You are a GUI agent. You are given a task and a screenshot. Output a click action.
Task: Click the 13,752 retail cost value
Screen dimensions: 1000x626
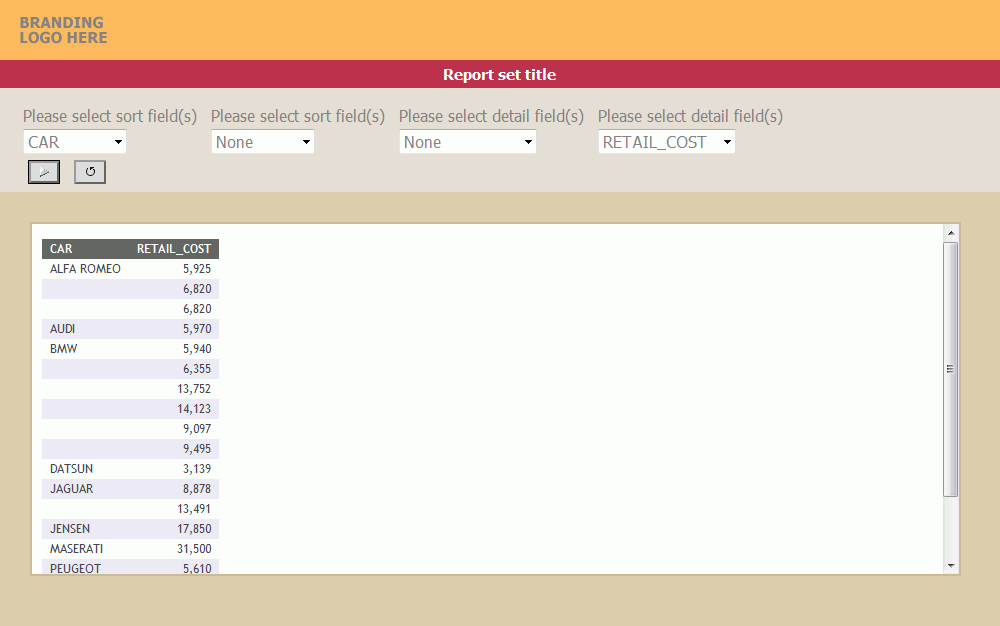tap(194, 389)
